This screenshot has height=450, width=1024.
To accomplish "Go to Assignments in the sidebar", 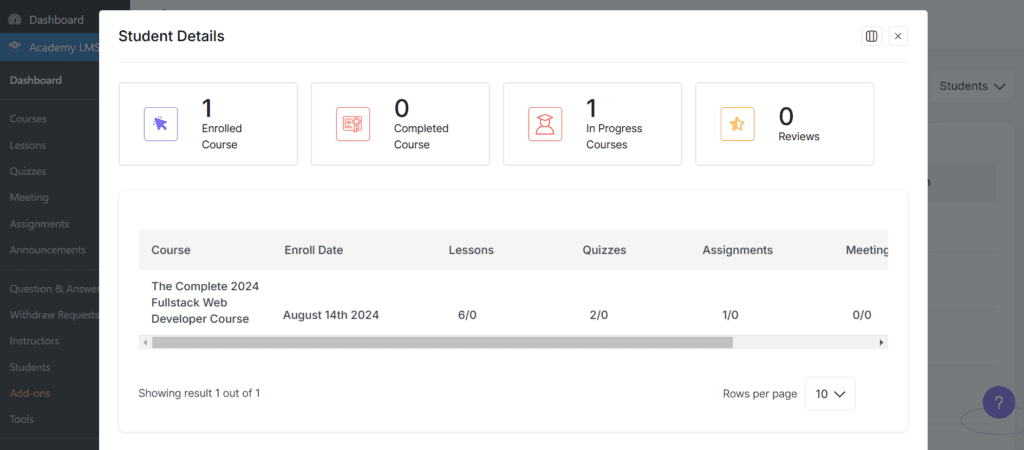I will point(39,223).
